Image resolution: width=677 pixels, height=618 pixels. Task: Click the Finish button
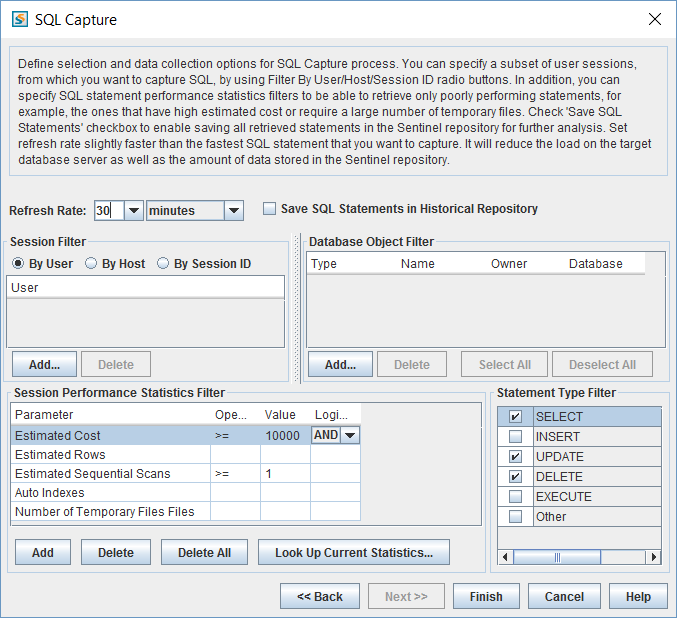(x=486, y=596)
